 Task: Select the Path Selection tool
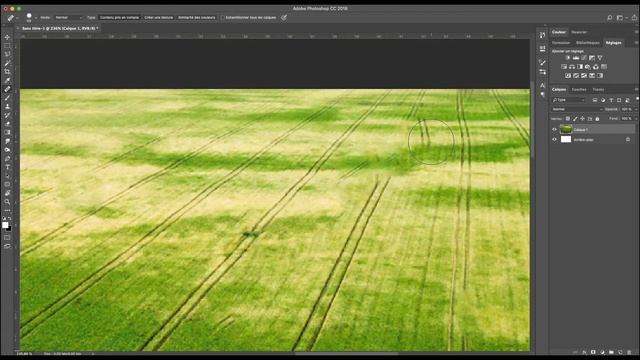pyautogui.click(x=7, y=176)
